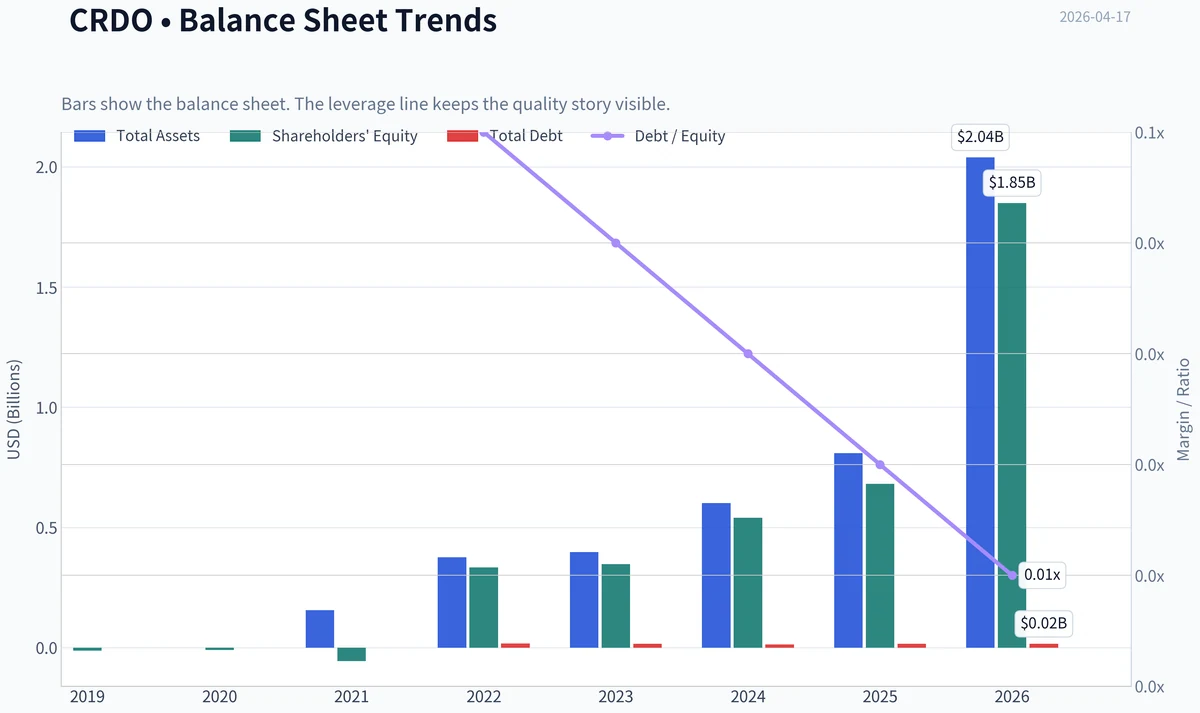Click the 2024 Debt / Equity line marker

pos(748,354)
